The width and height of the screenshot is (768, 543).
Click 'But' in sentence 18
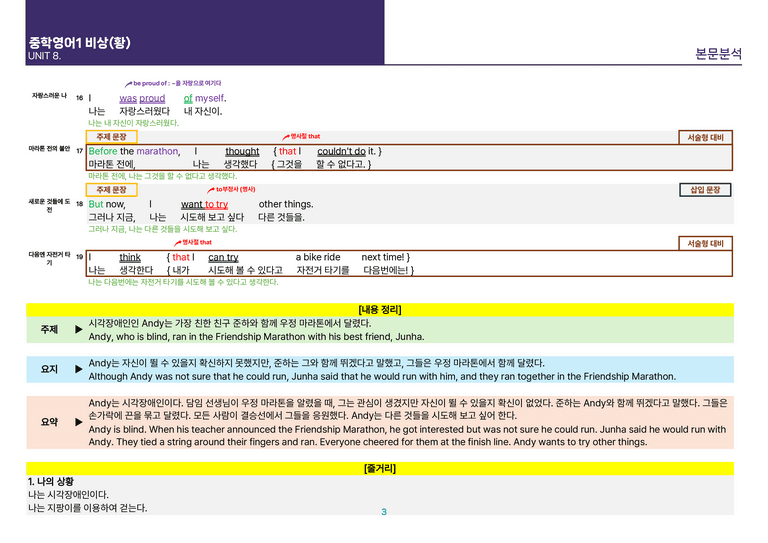(x=96, y=204)
